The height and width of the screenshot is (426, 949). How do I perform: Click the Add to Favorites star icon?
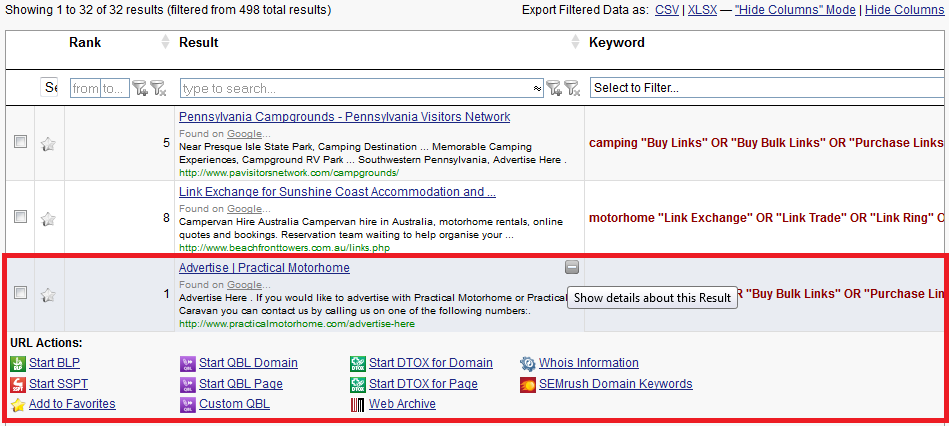(x=18, y=405)
